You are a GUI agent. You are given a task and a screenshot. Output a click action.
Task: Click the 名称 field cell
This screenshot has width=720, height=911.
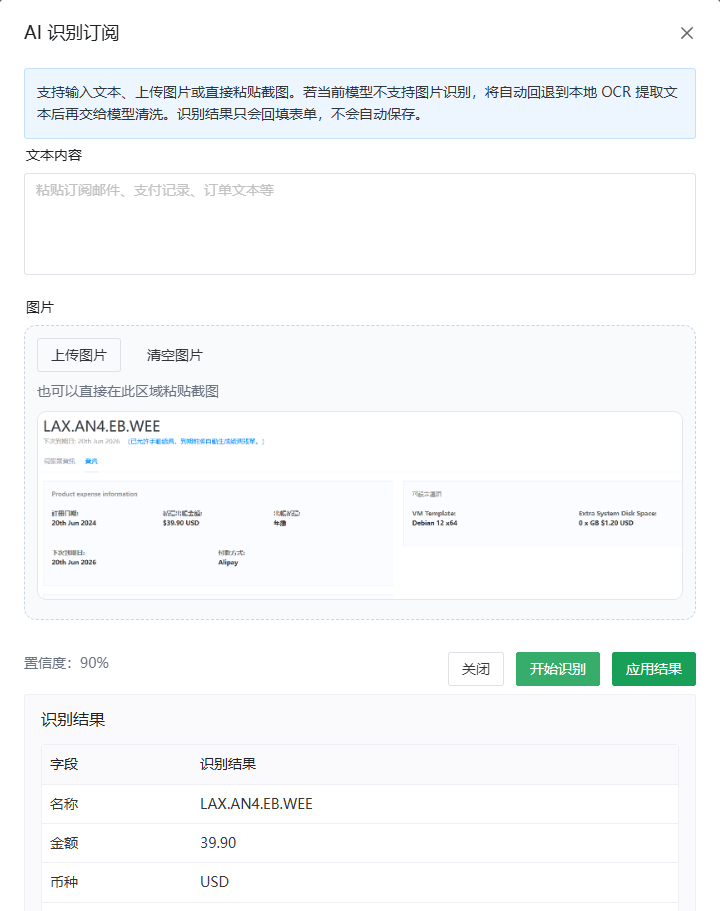[64, 804]
